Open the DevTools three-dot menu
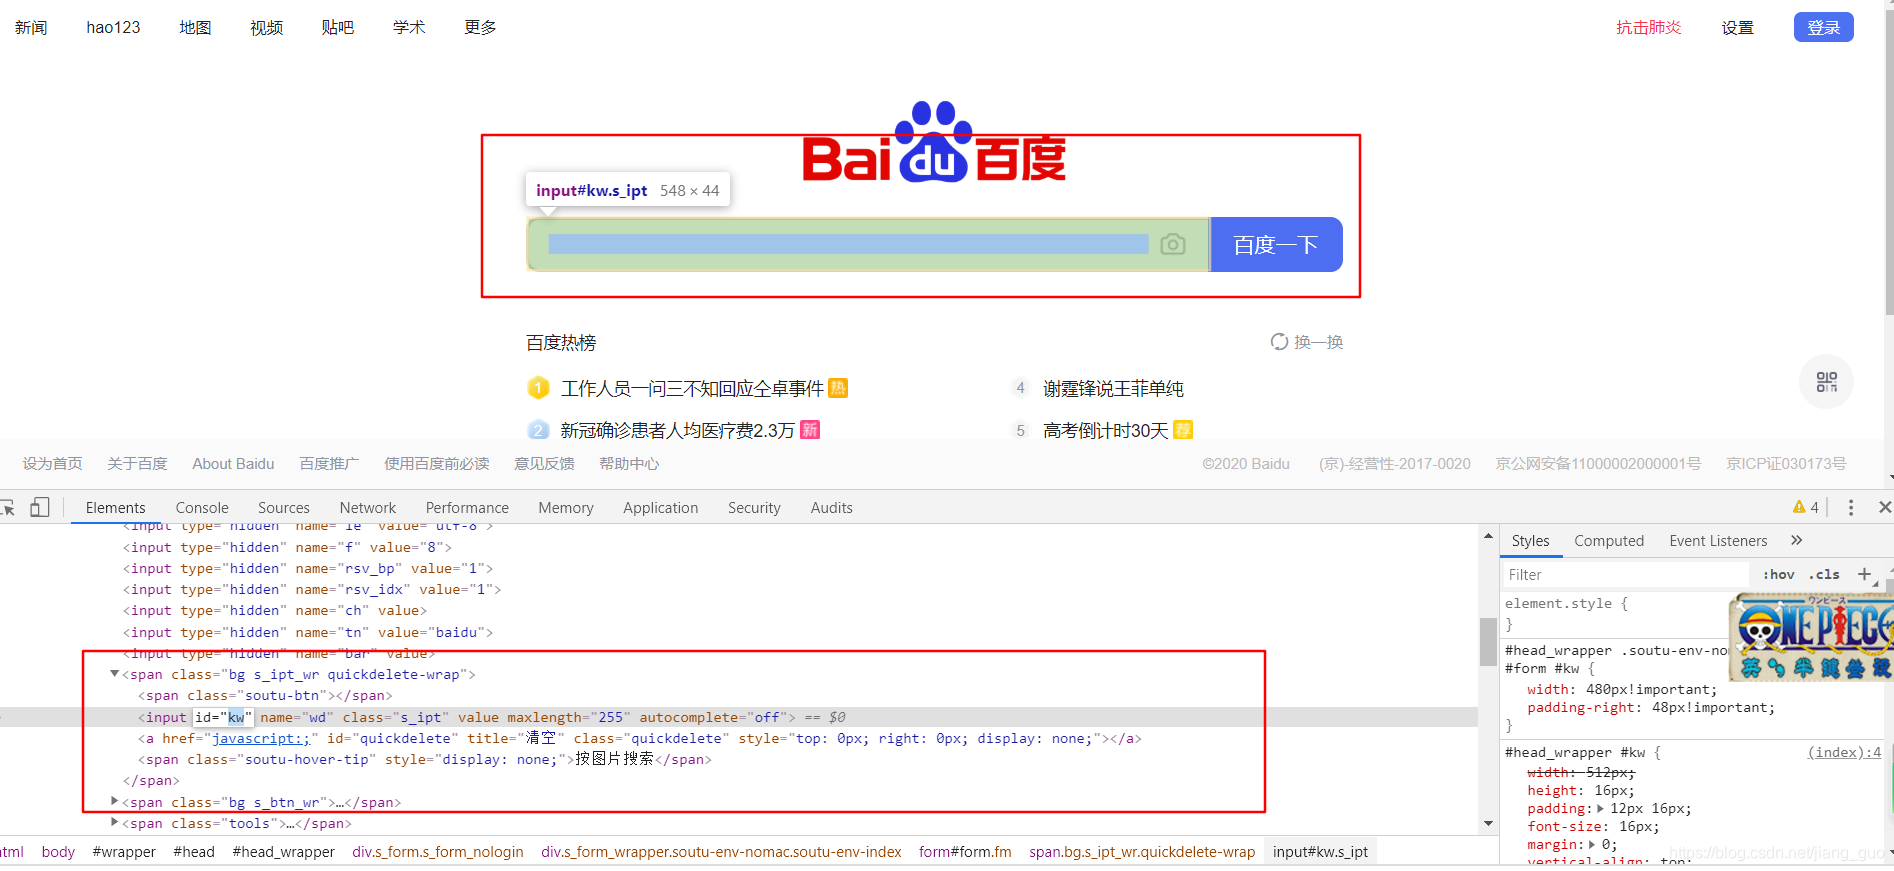 tap(1851, 508)
